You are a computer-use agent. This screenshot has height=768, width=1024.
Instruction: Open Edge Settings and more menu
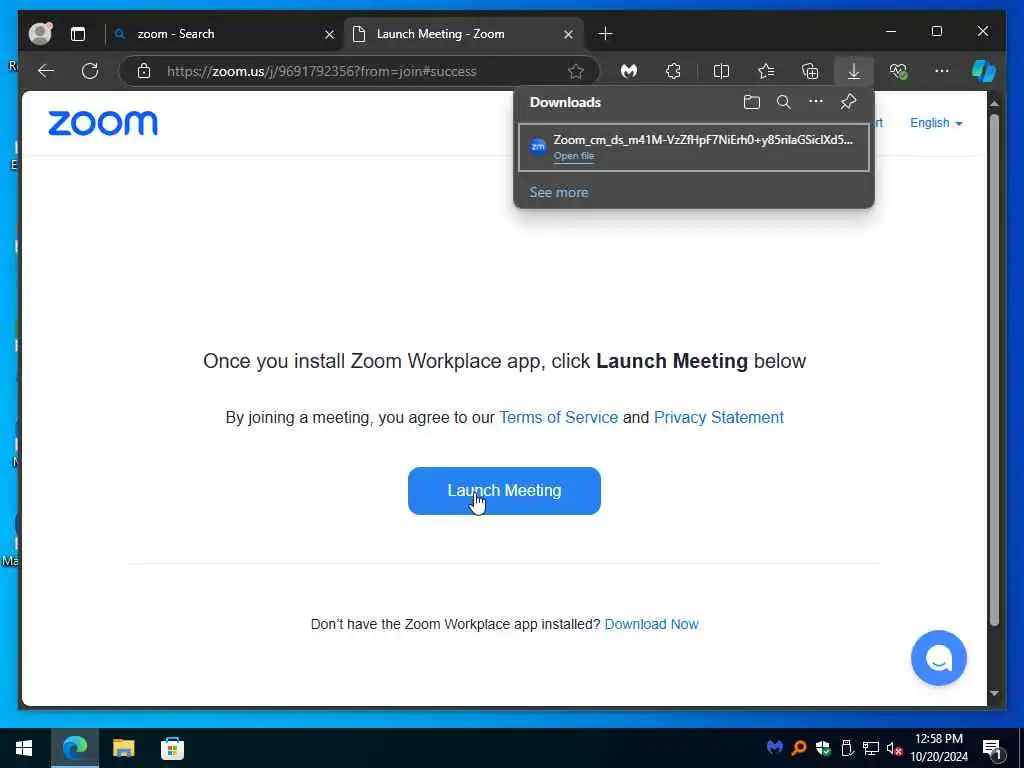(942, 71)
